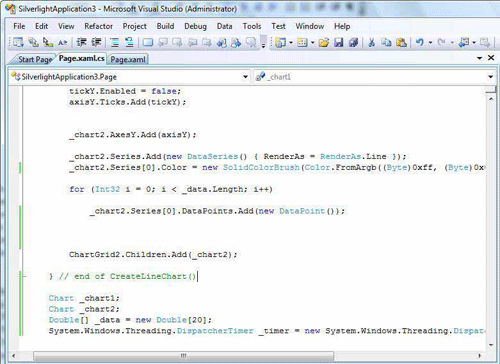
Task: Increase line indent in text editor toolbar
Action: coord(96,42)
